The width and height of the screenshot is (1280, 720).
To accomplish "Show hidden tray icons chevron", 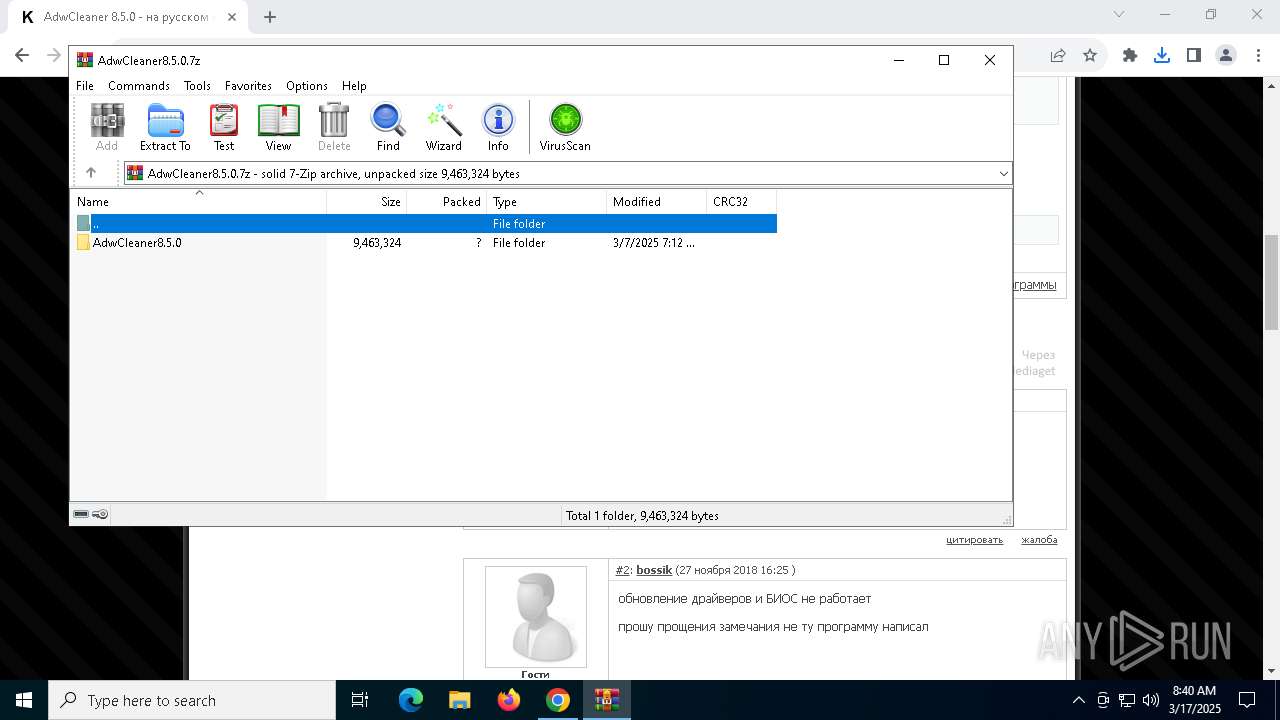I will click(x=1078, y=700).
